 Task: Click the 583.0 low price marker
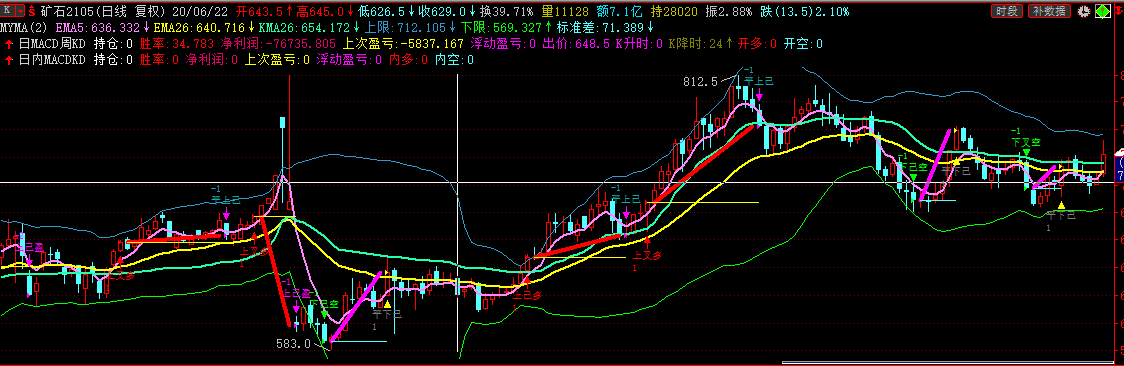click(x=293, y=343)
